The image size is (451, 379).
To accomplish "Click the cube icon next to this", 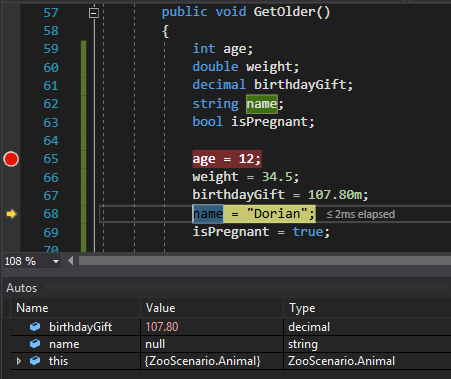I will coord(35,361).
